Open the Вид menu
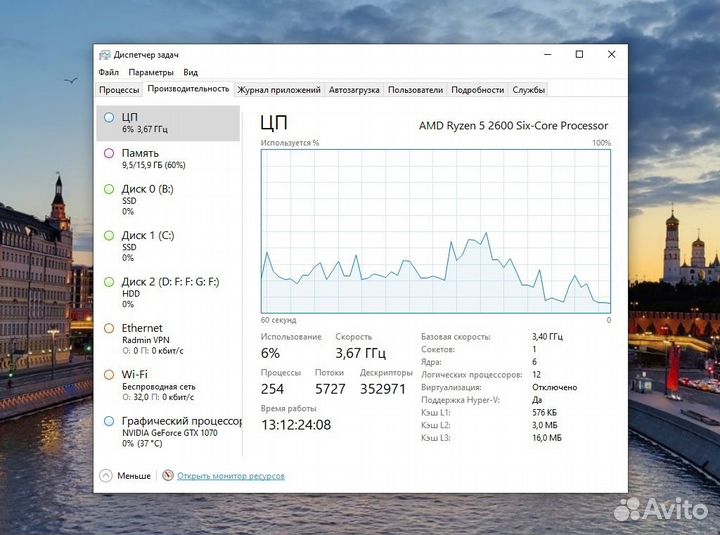 point(190,72)
